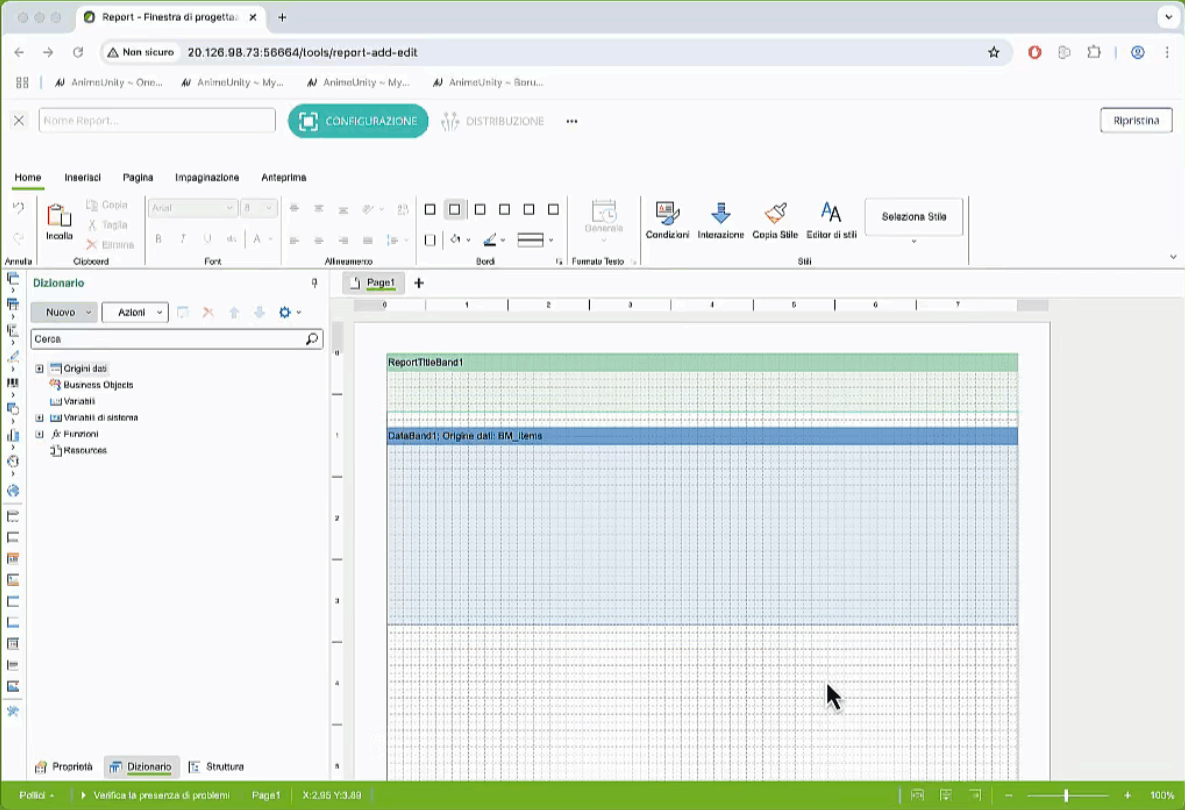Click TagVia cut scissors icon labeled Taglia
The height and width of the screenshot is (810, 1185).
(107, 224)
